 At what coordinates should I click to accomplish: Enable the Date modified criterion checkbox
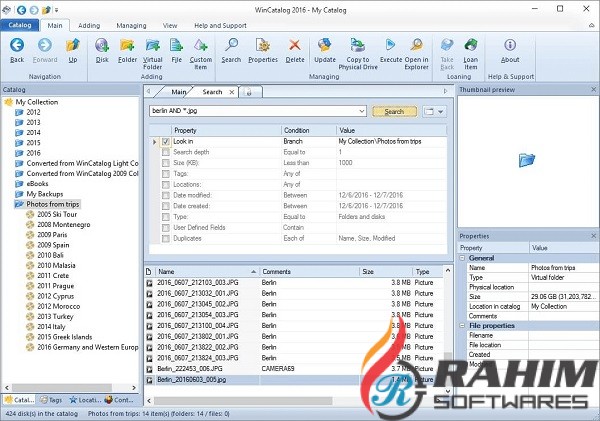click(166, 195)
